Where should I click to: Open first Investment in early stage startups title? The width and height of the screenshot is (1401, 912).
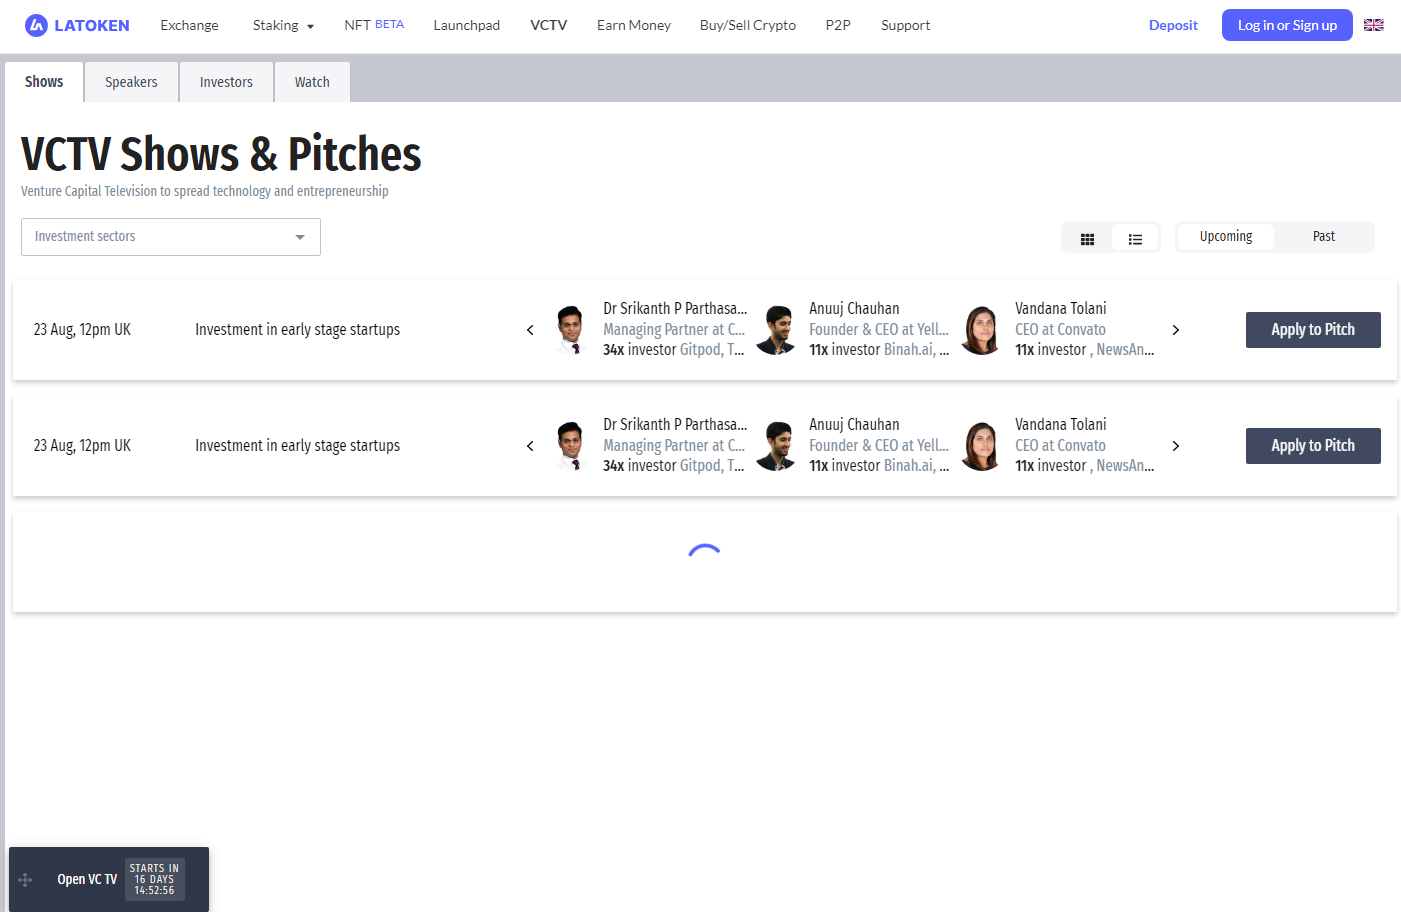click(297, 330)
